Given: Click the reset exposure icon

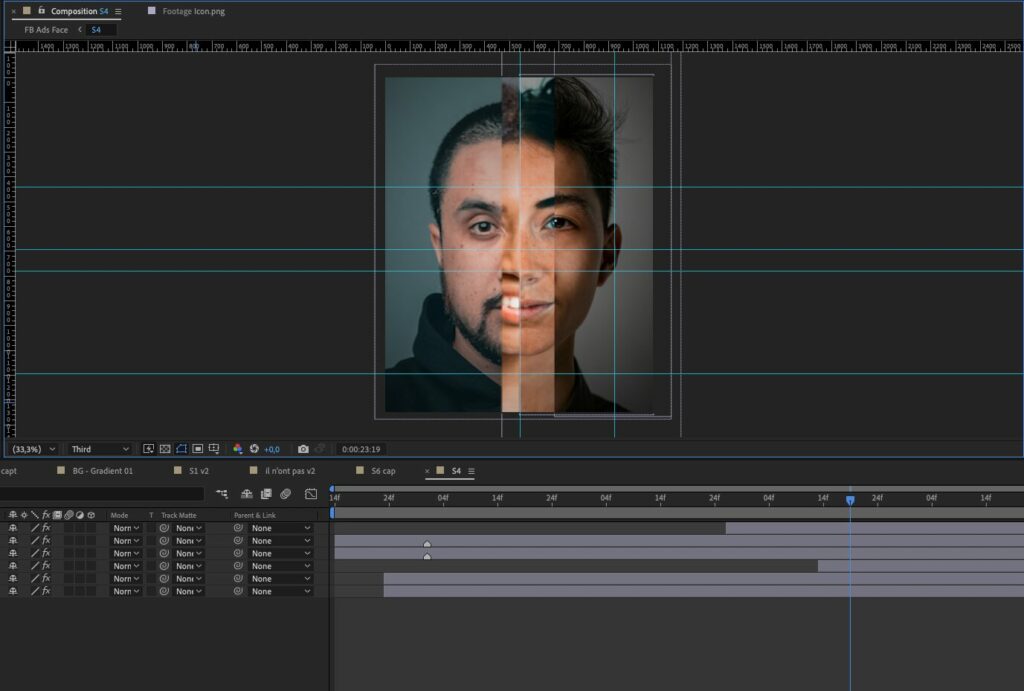Looking at the screenshot, I should click(x=254, y=450).
